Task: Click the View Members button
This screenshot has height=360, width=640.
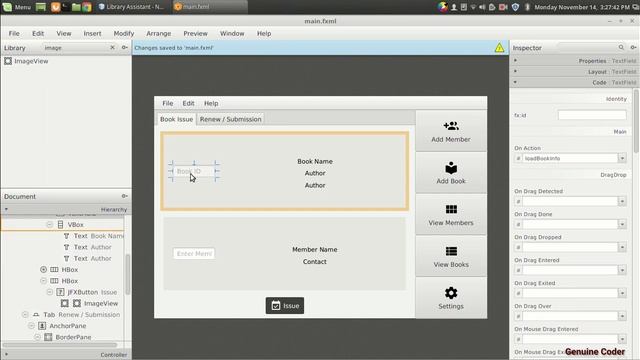Action: pyautogui.click(x=451, y=215)
